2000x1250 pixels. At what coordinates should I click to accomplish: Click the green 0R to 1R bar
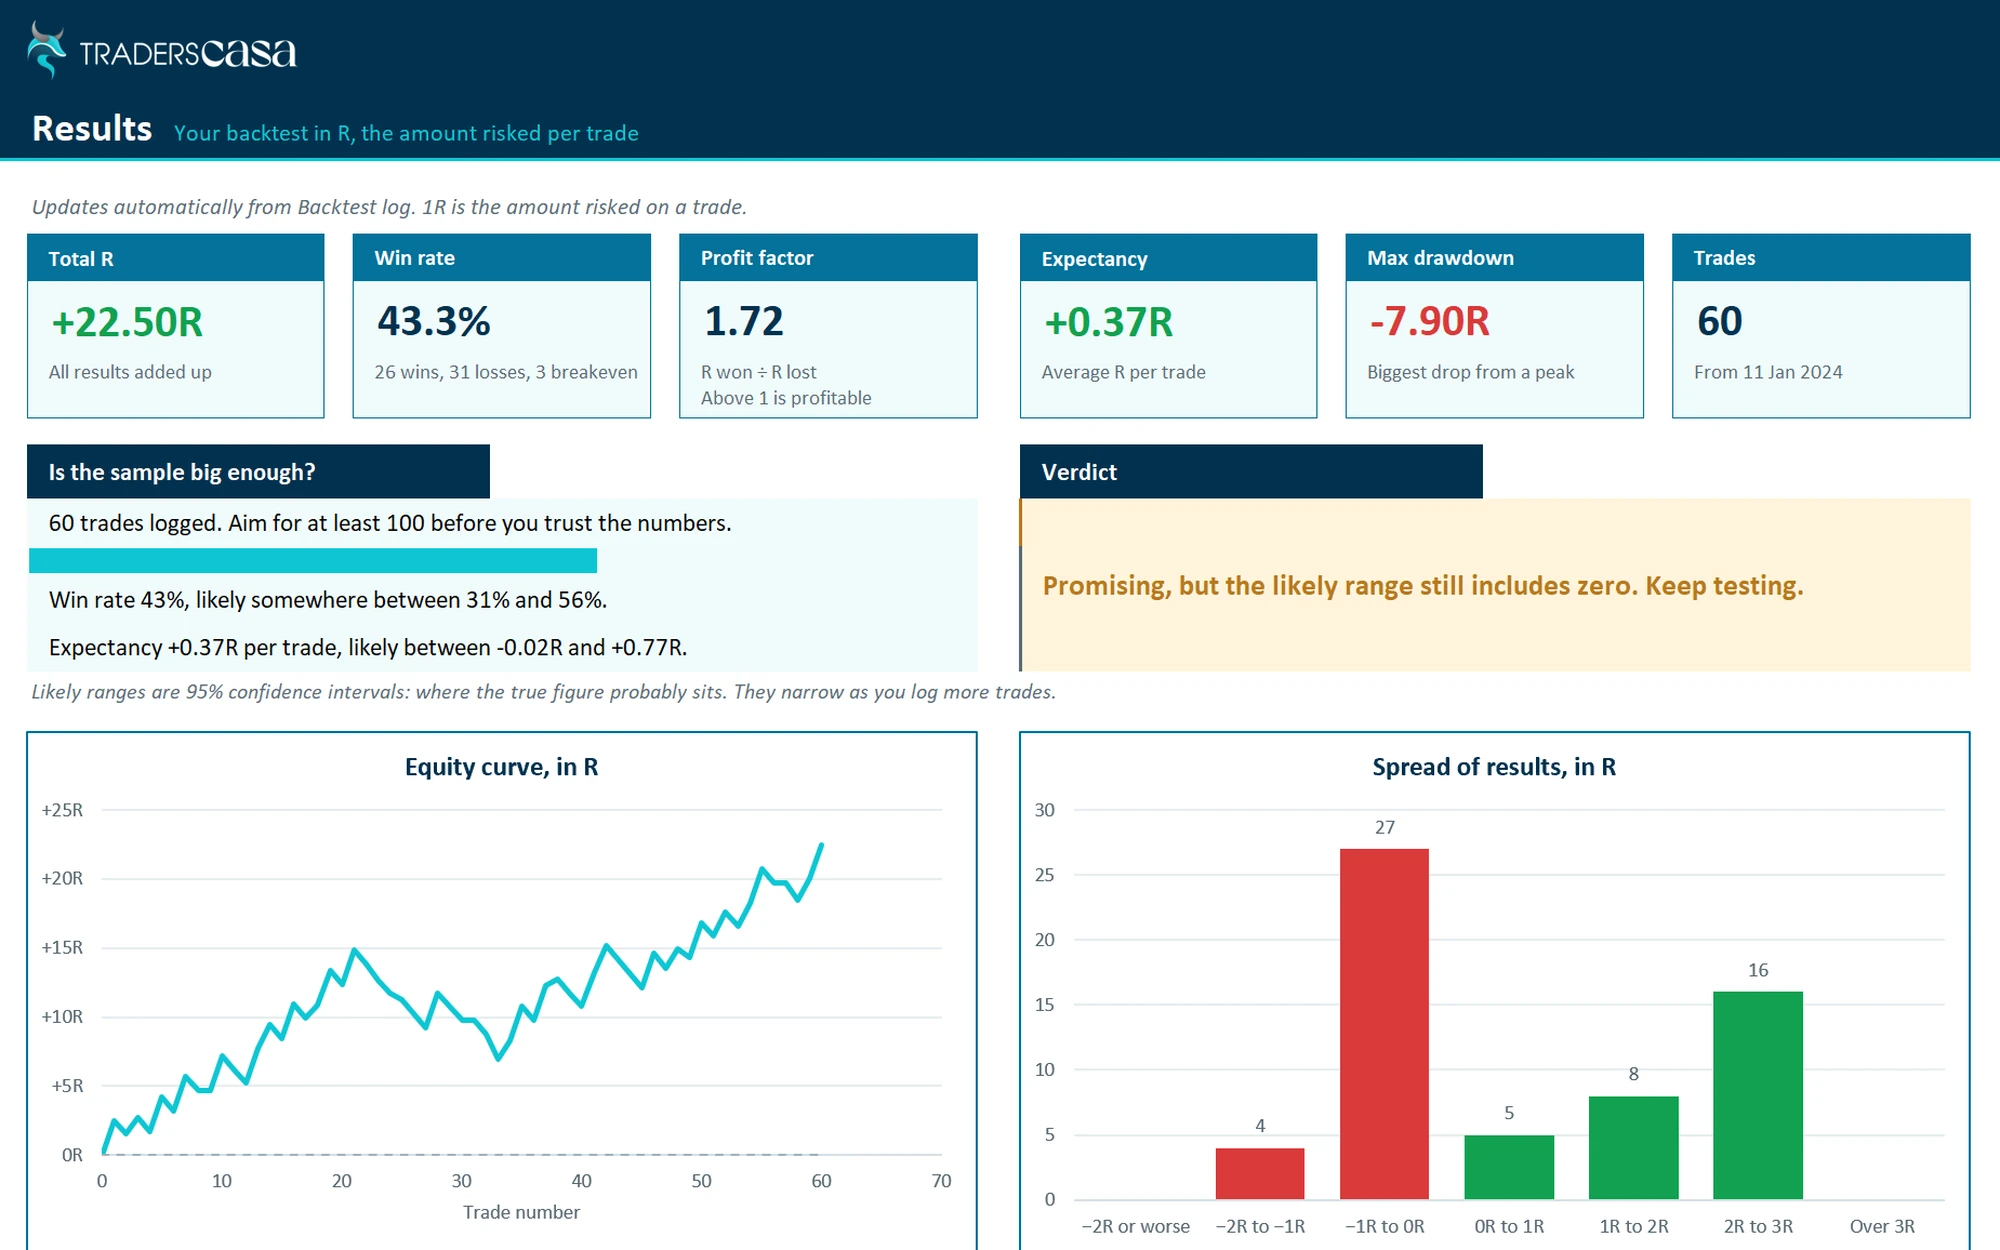[x=1509, y=1167]
